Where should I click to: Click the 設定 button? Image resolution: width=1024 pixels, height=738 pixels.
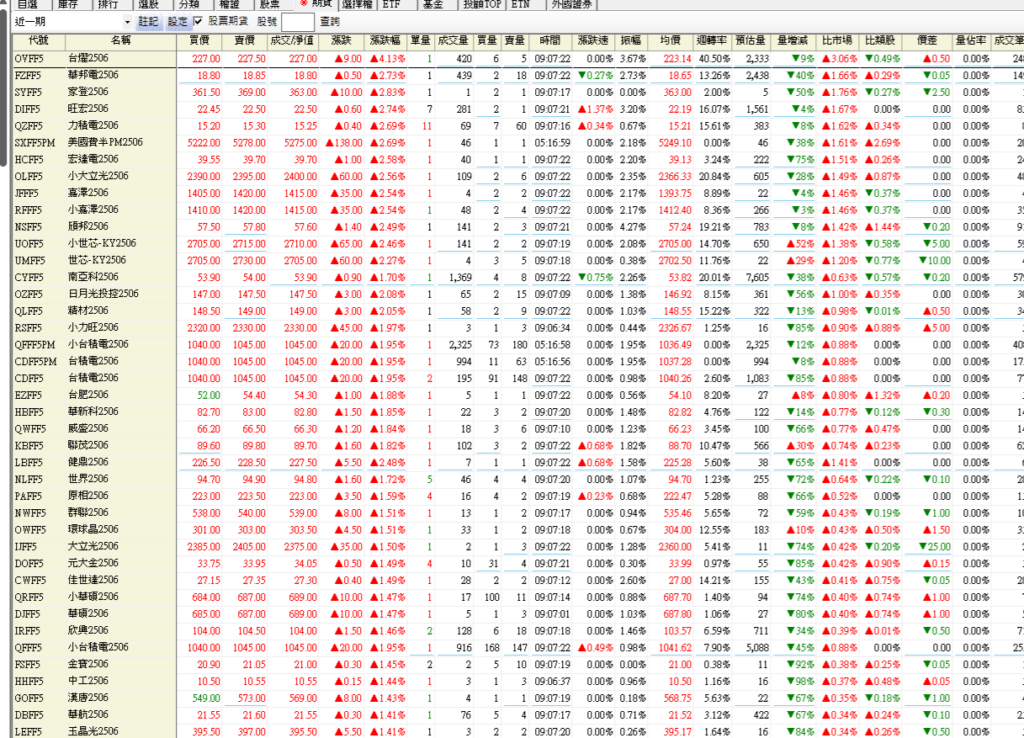(177, 22)
